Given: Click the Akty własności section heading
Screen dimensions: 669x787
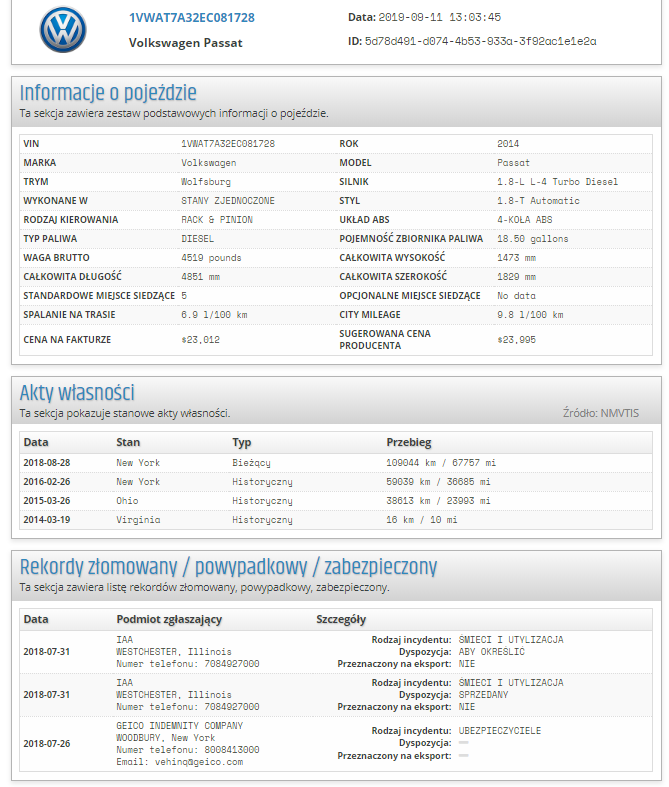Looking at the screenshot, I should (x=77, y=392).
